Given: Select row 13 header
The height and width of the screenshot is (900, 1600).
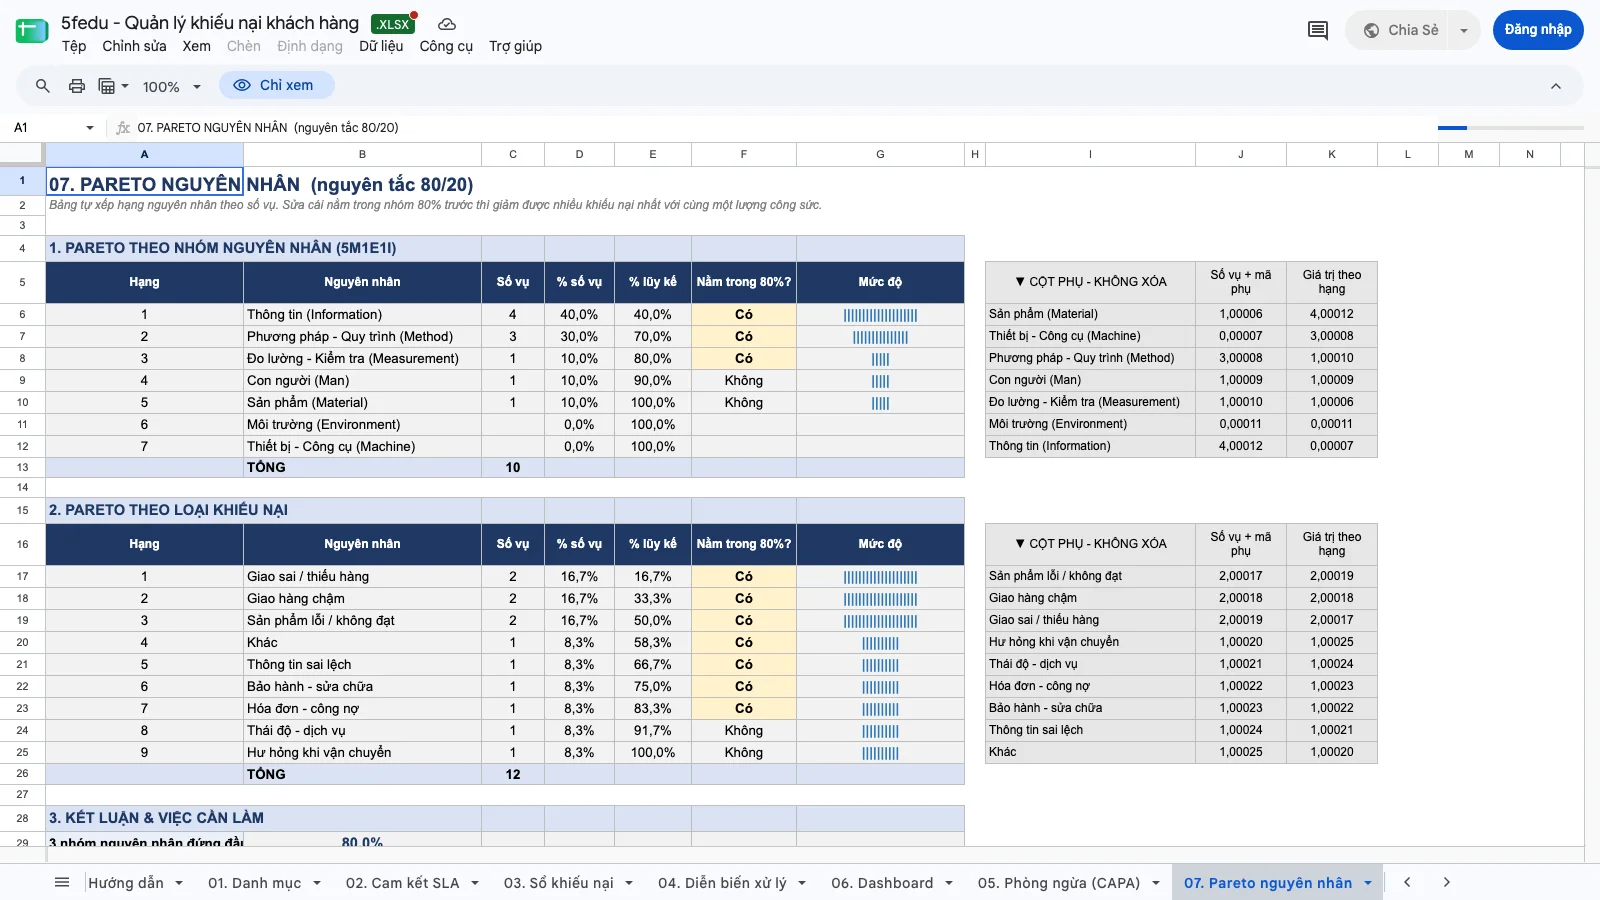Looking at the screenshot, I should pos(22,467).
